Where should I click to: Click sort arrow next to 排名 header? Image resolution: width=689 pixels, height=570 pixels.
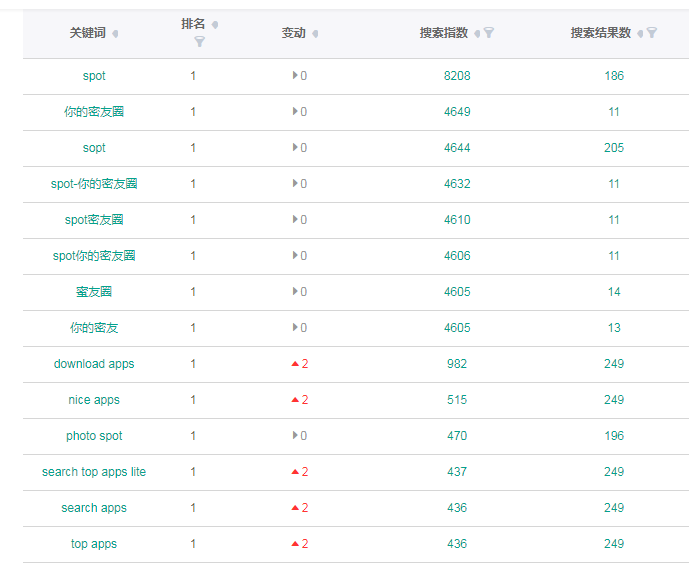click(215, 25)
